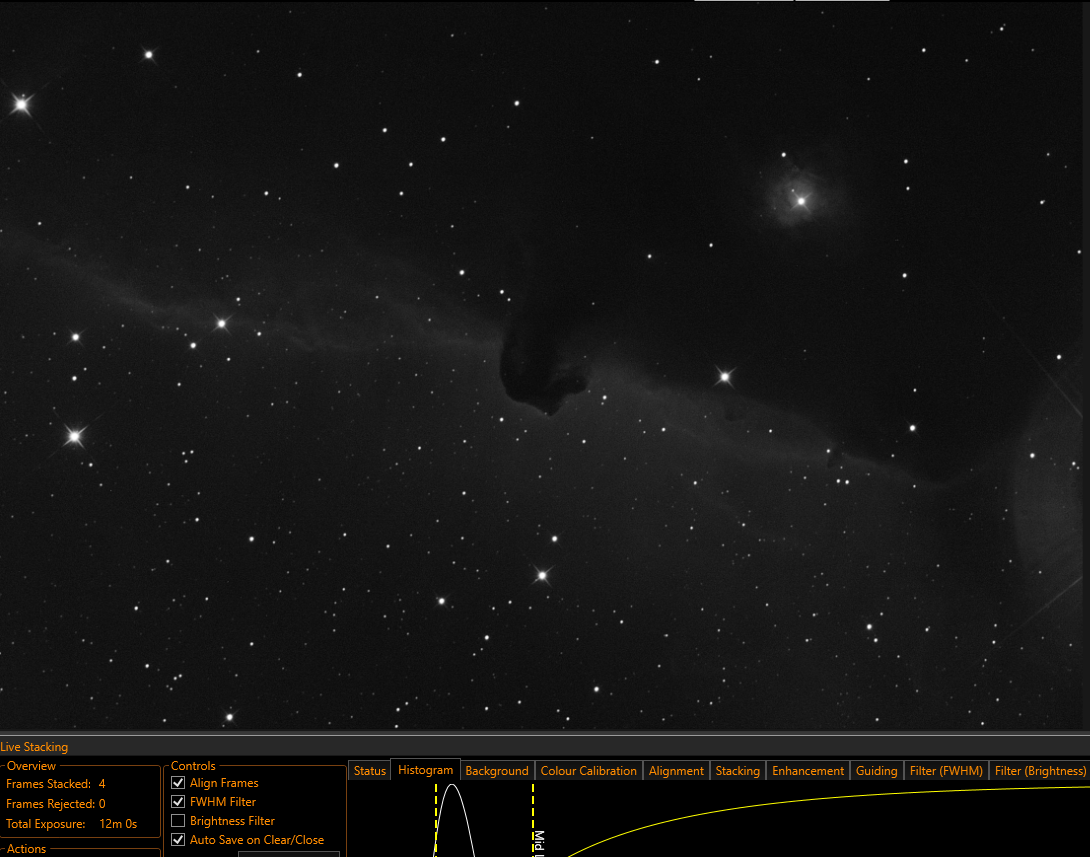Disable the FWHM Filter checkbox
Screen dimensions: 1090x857
coord(178,801)
